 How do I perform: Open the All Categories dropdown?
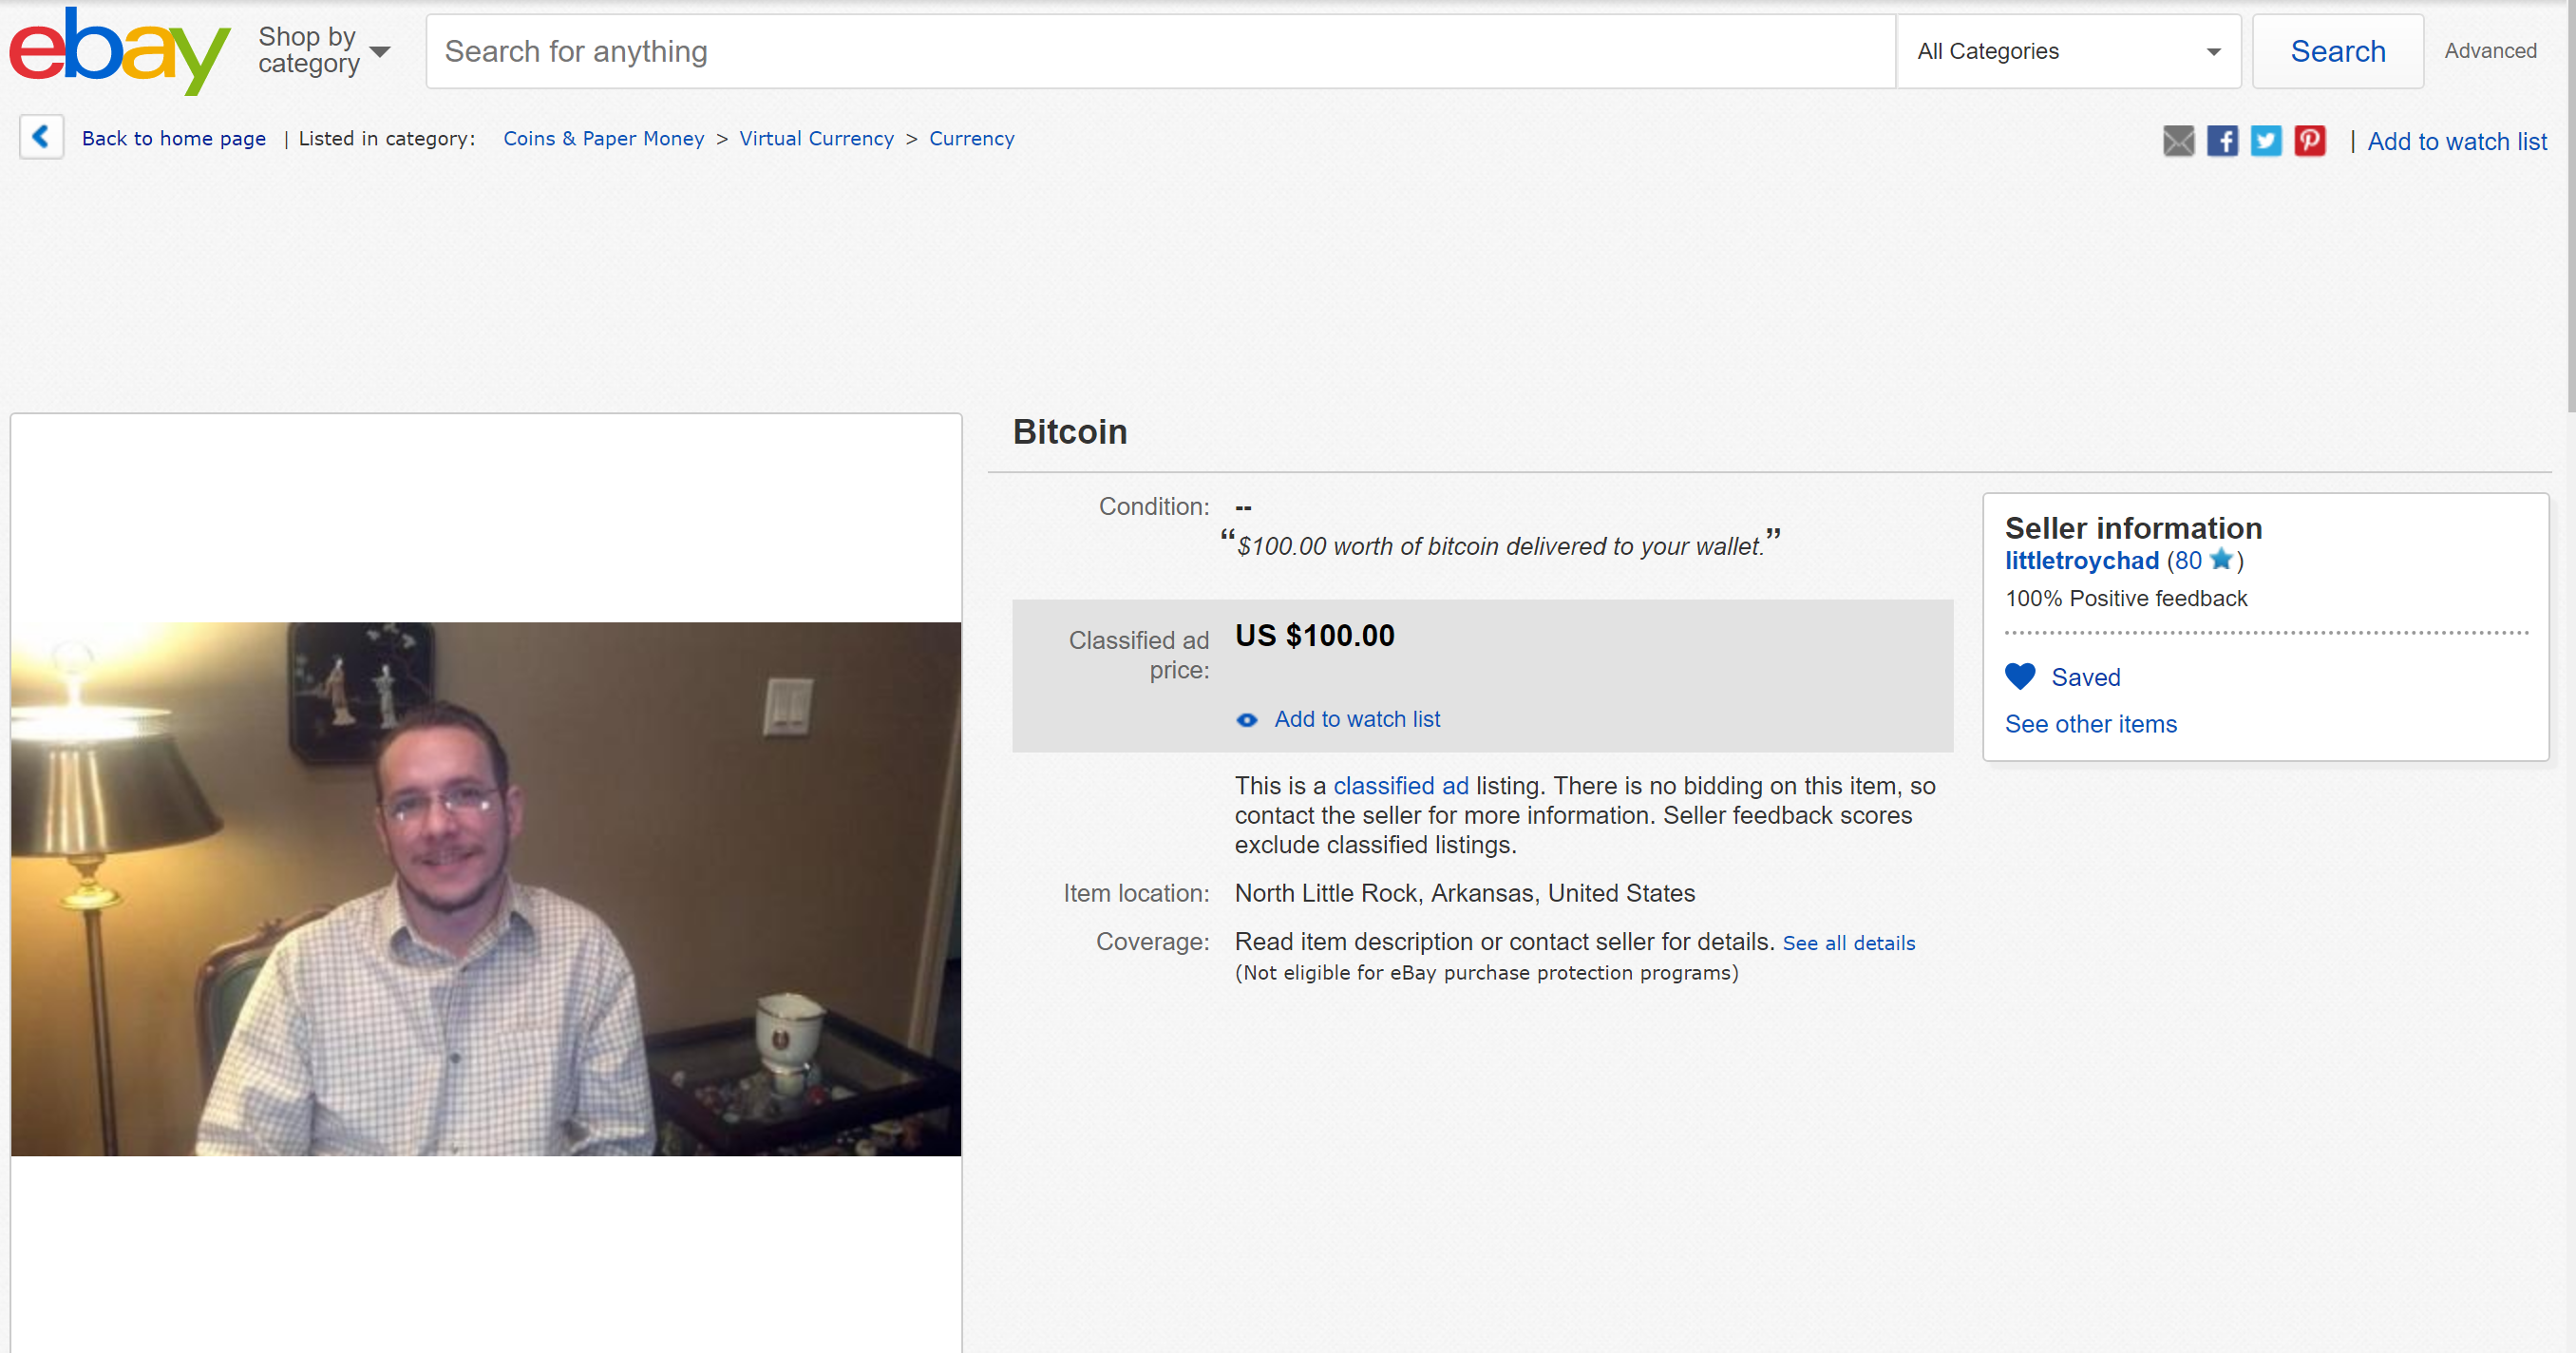(x=2068, y=51)
